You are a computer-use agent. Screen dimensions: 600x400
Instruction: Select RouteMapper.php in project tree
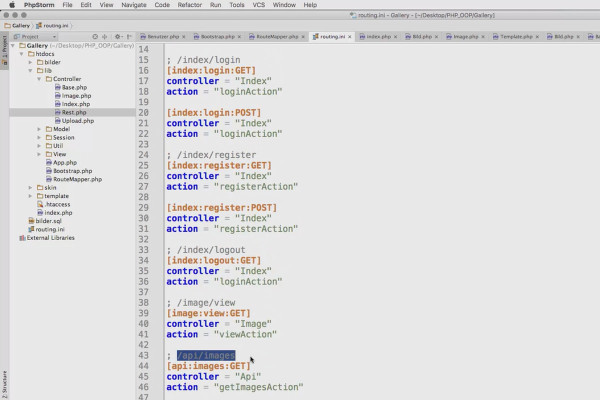[x=77, y=179]
